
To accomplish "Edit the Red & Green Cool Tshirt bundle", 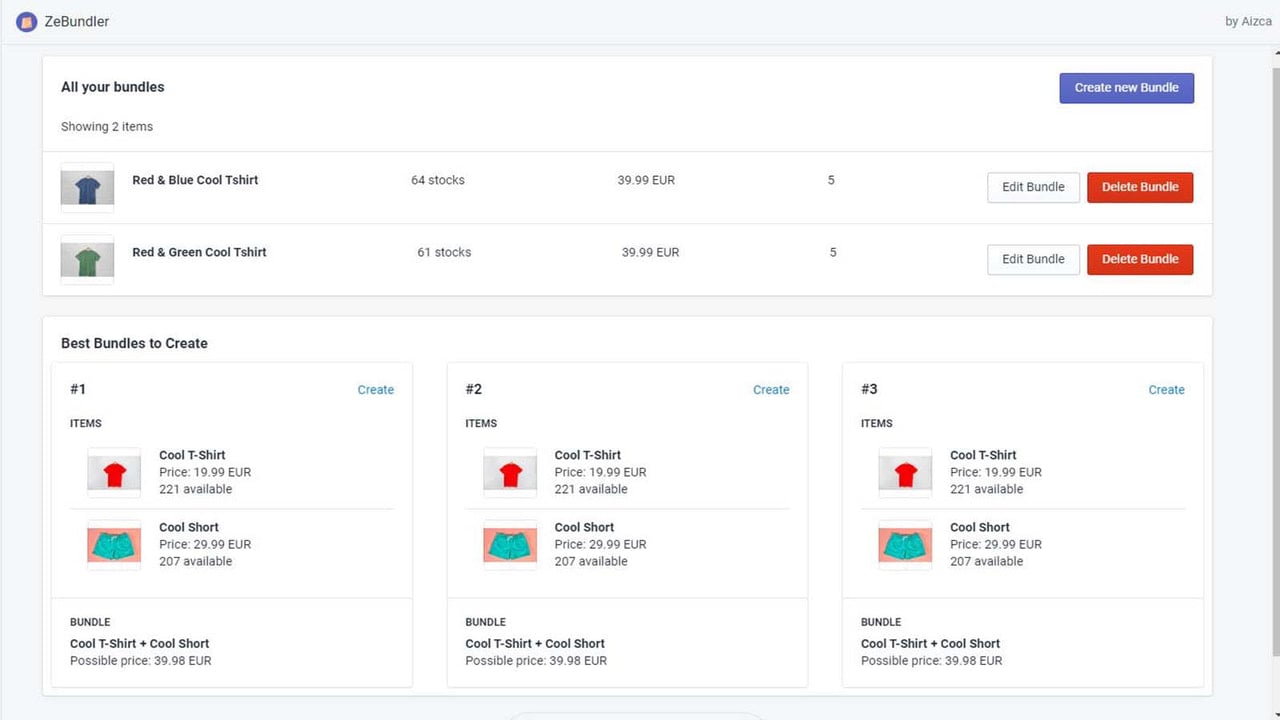I will click(1033, 259).
